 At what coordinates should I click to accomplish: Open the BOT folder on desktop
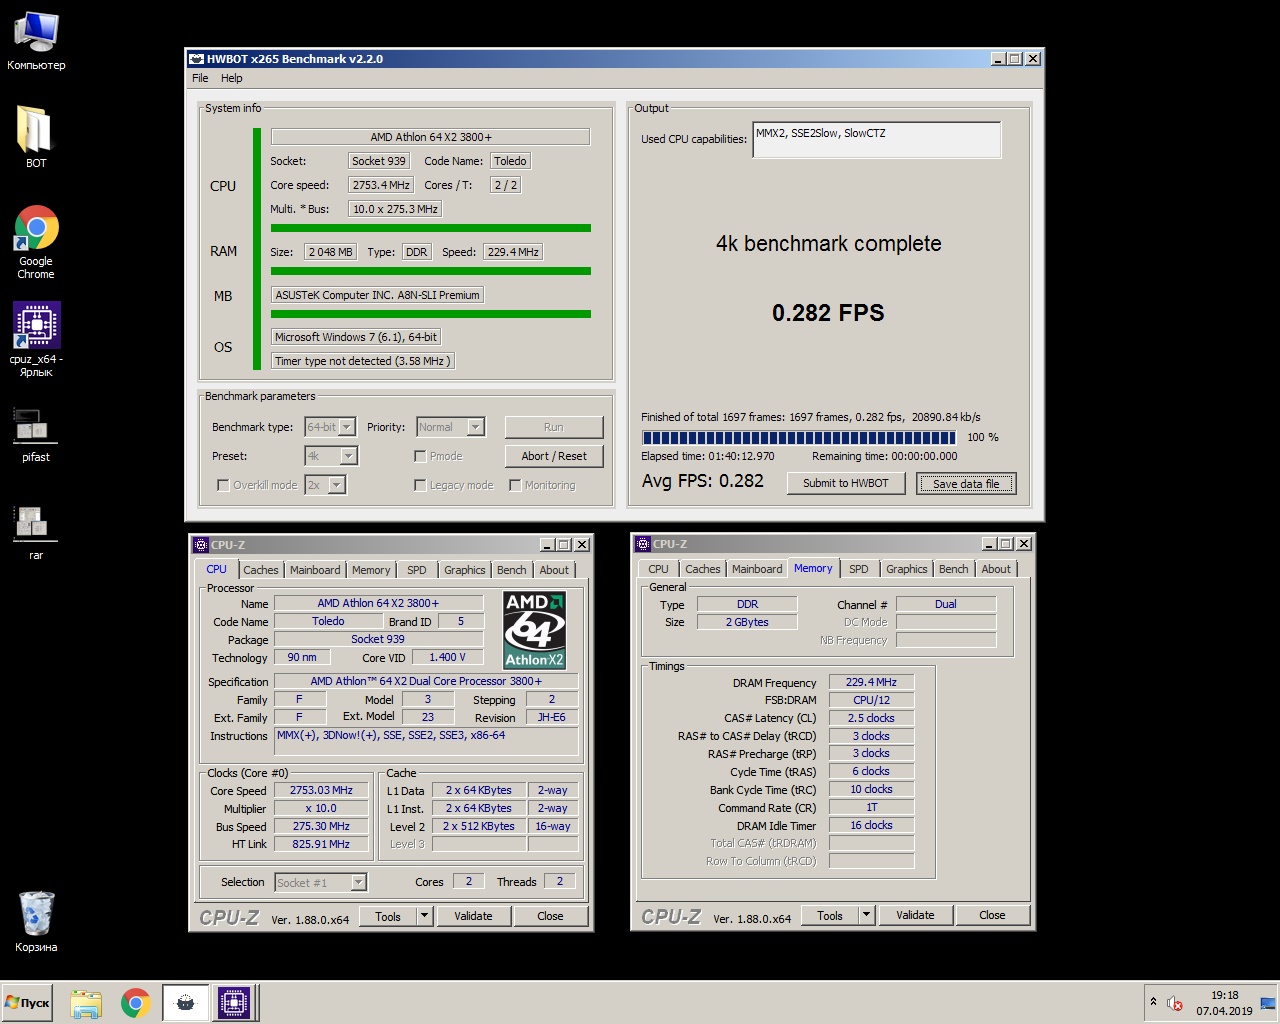[36, 137]
